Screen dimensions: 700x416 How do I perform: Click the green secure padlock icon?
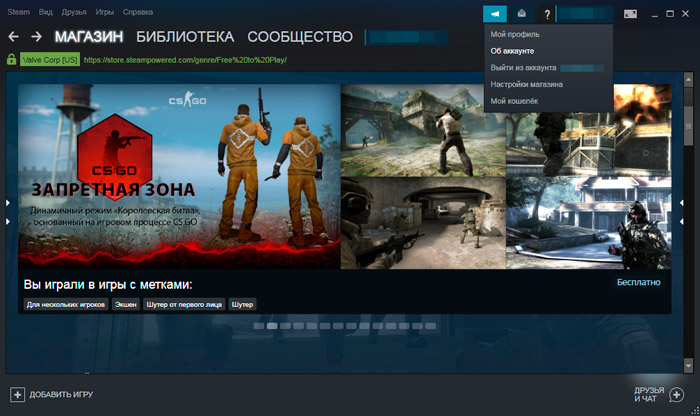(11, 59)
